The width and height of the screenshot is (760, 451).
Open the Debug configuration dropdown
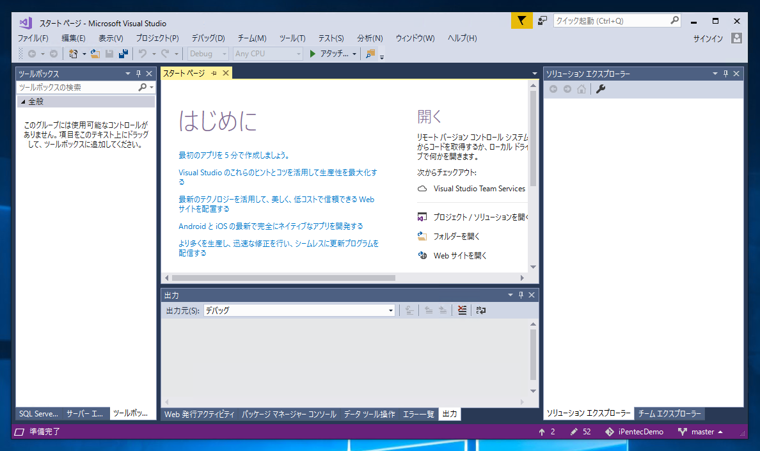click(x=208, y=54)
